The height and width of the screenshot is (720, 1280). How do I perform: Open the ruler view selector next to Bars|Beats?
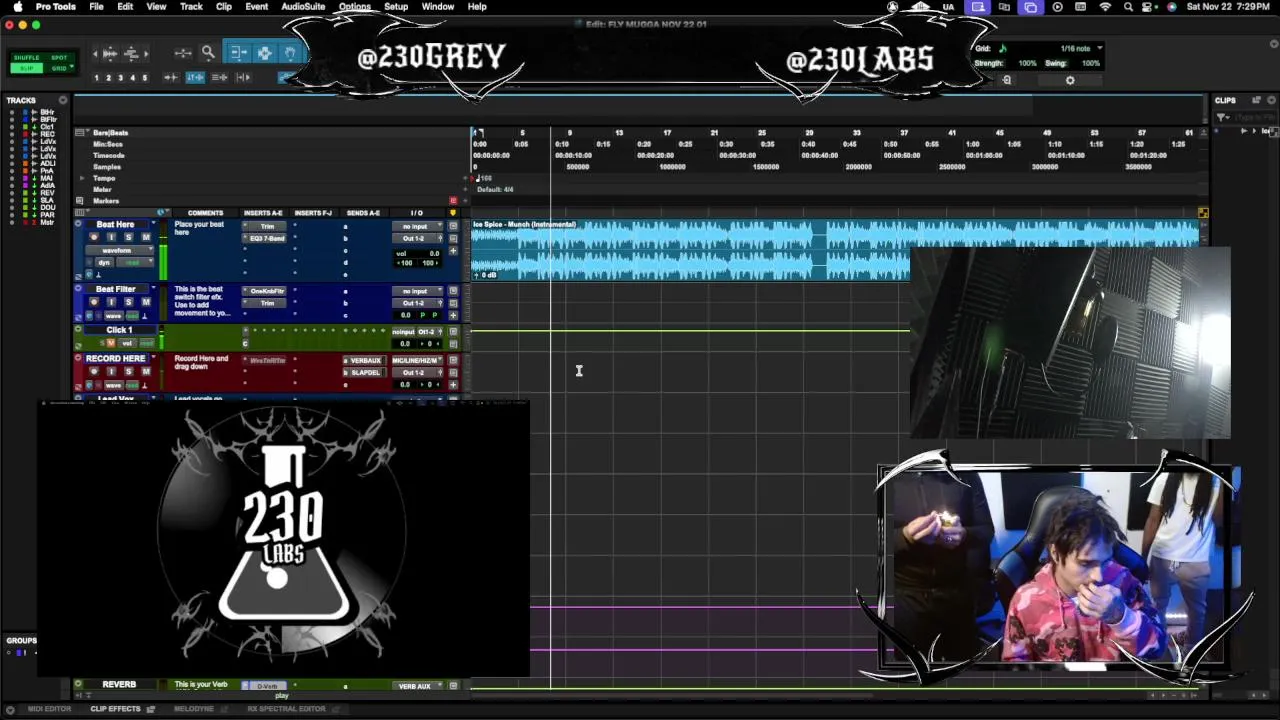[80, 132]
